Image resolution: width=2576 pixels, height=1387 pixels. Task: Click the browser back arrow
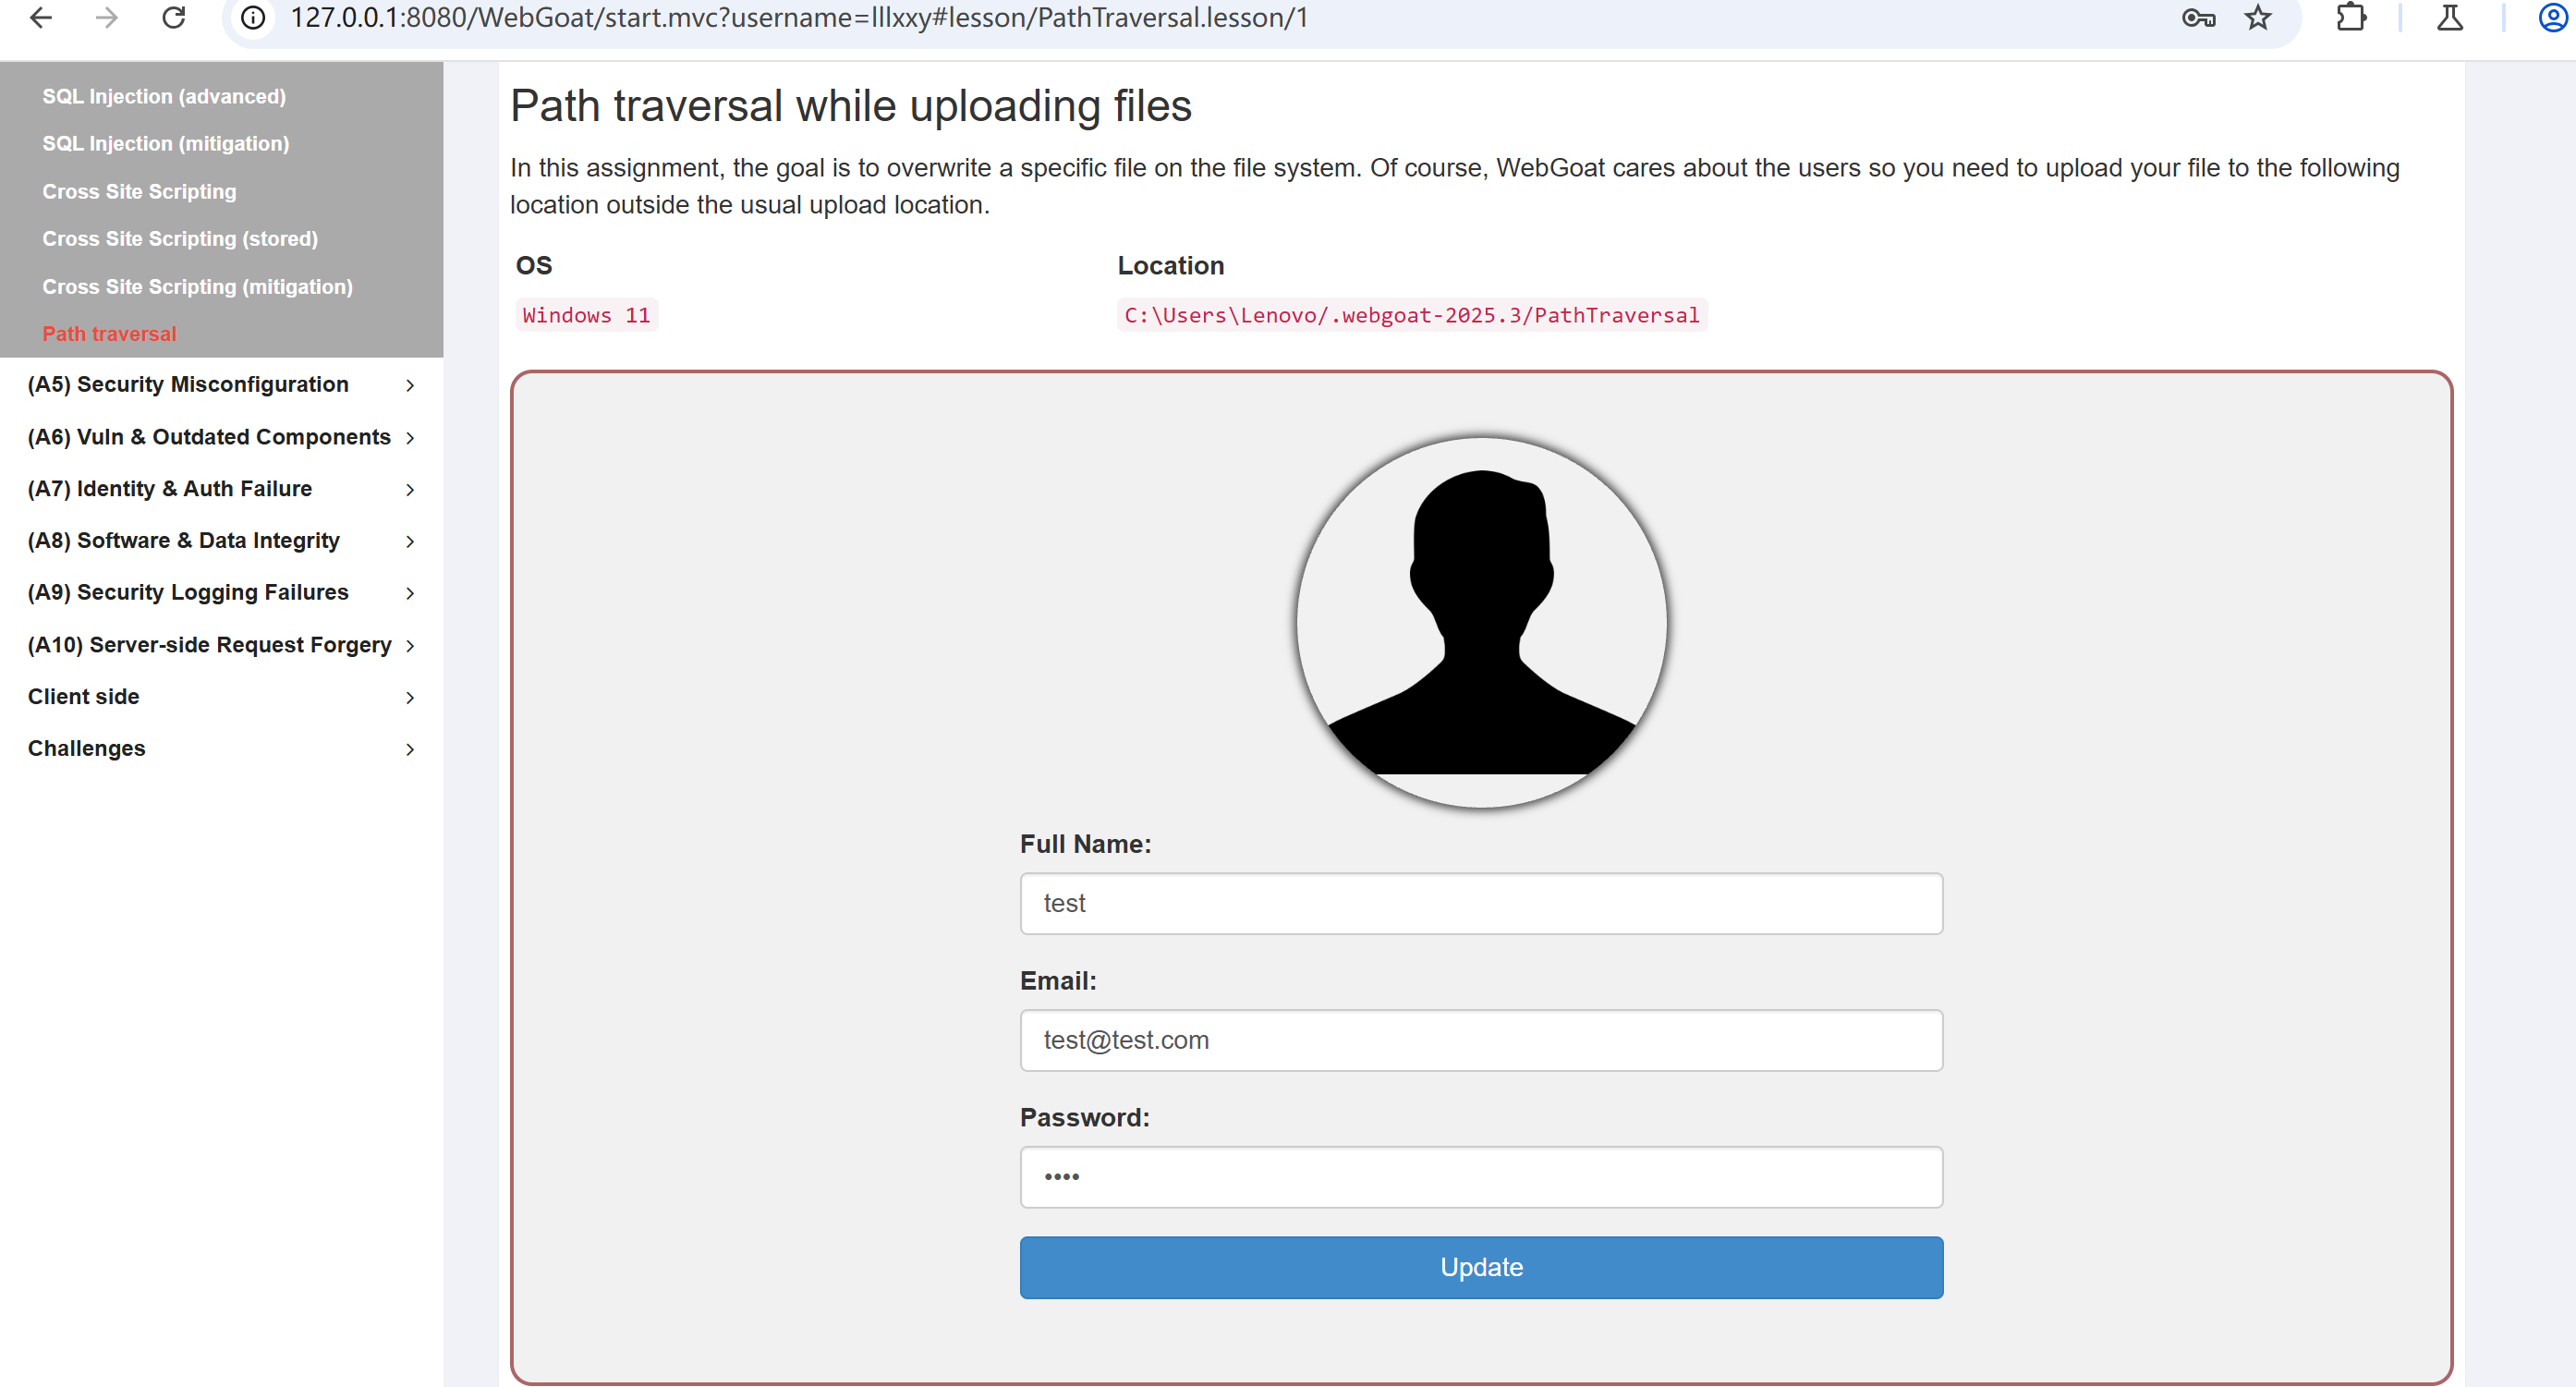[41, 17]
